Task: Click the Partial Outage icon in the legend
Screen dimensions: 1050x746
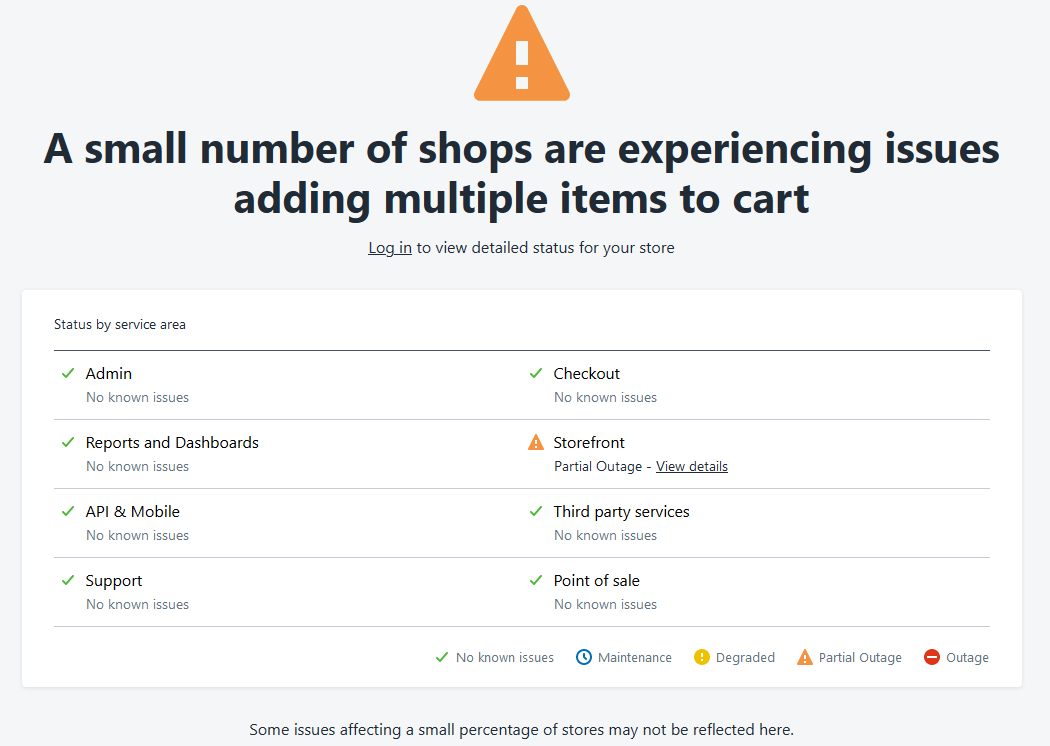Action: pyautogui.click(x=805, y=657)
